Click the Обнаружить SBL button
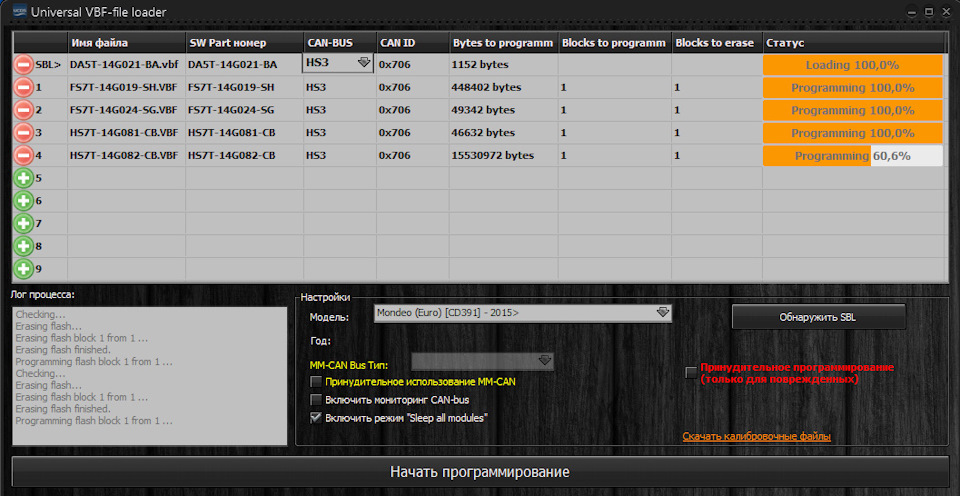This screenshot has height=496, width=960. [818, 317]
